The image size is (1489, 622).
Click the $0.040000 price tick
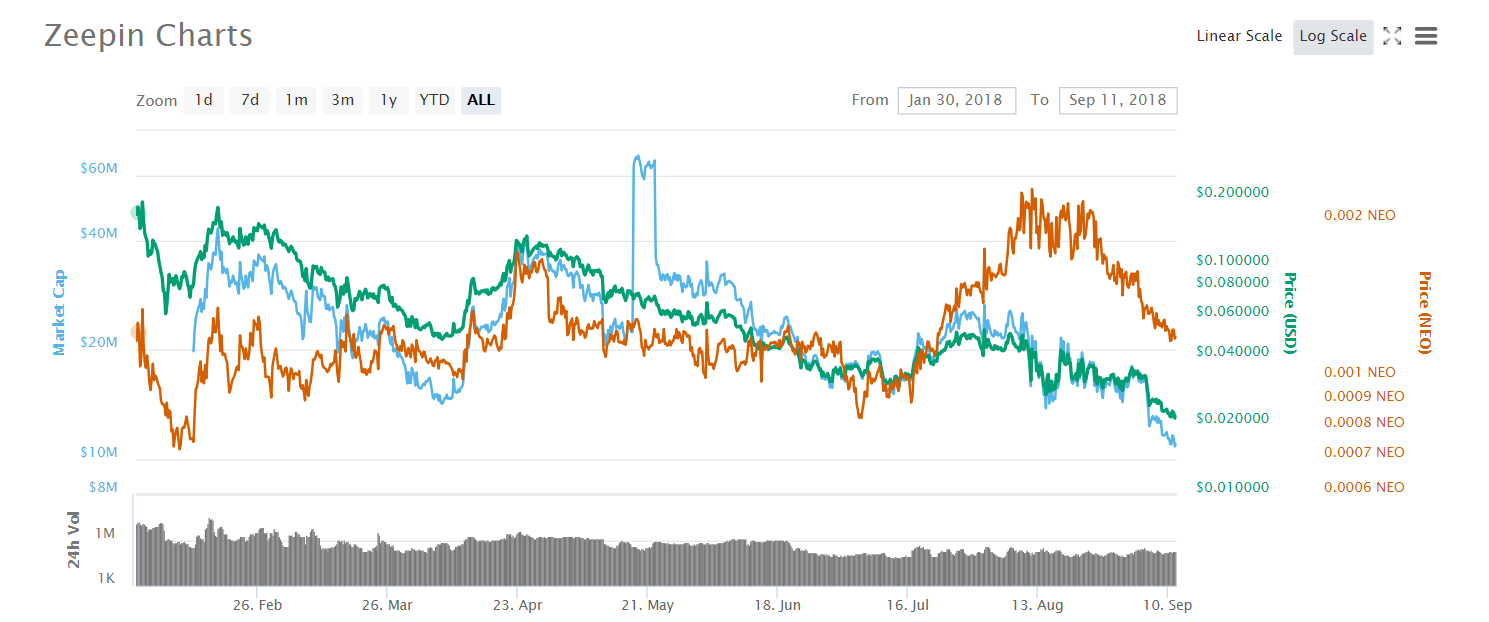pos(1232,351)
